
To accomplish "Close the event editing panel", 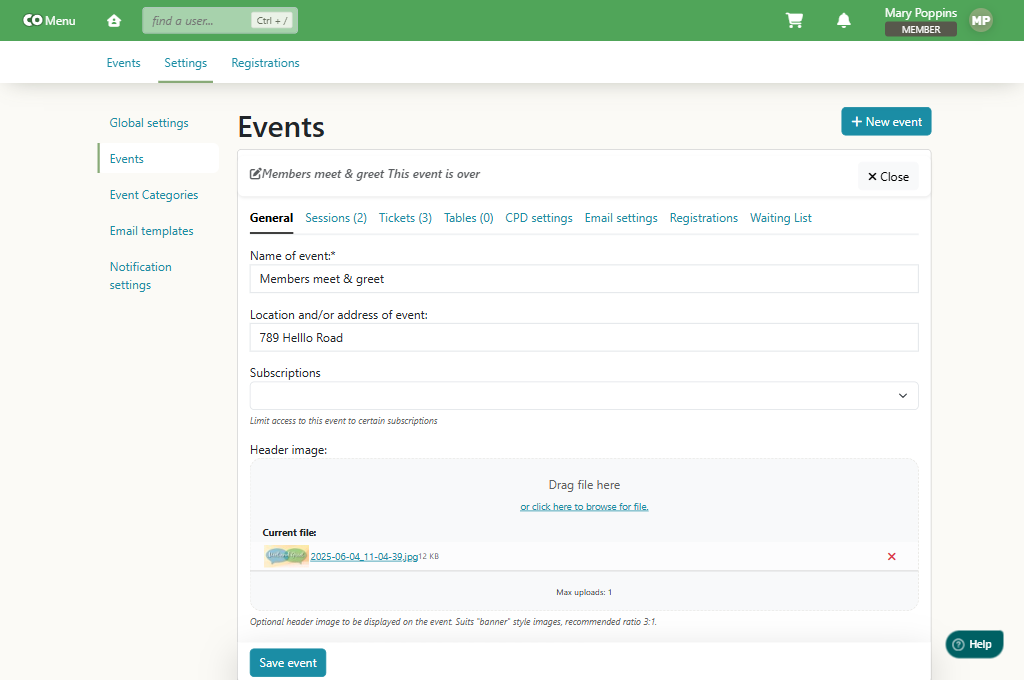I will [887, 177].
